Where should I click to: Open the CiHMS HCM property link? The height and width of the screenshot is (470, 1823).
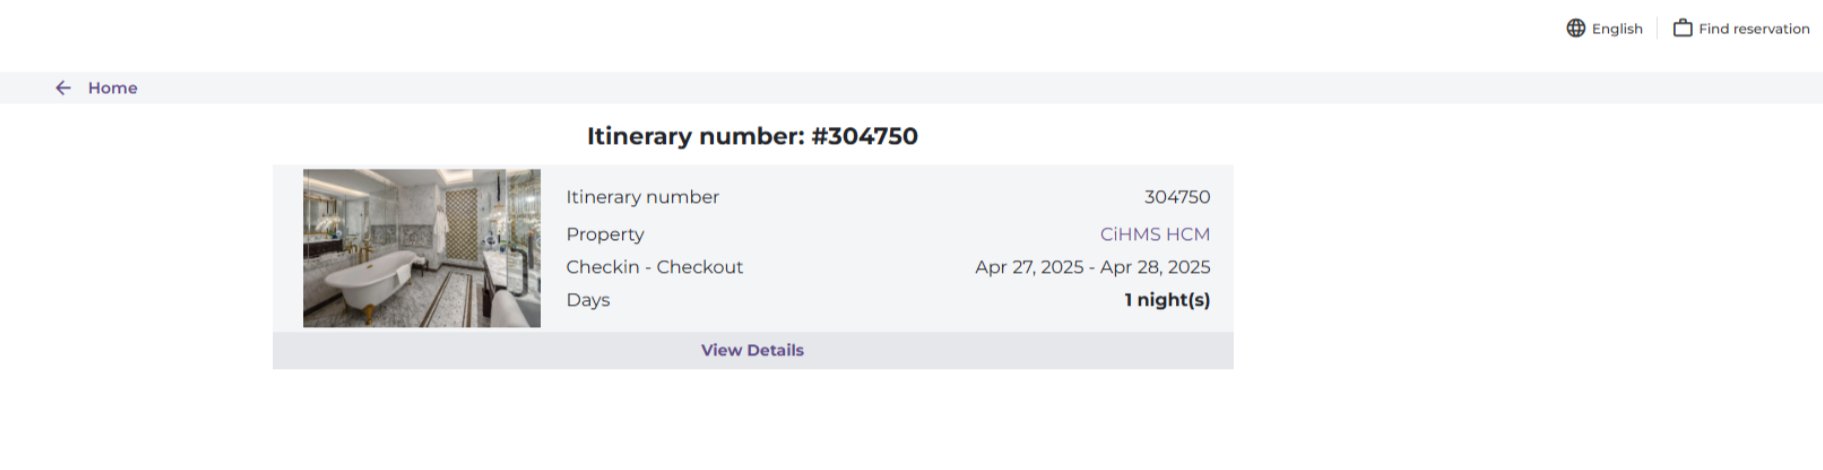coord(1155,234)
